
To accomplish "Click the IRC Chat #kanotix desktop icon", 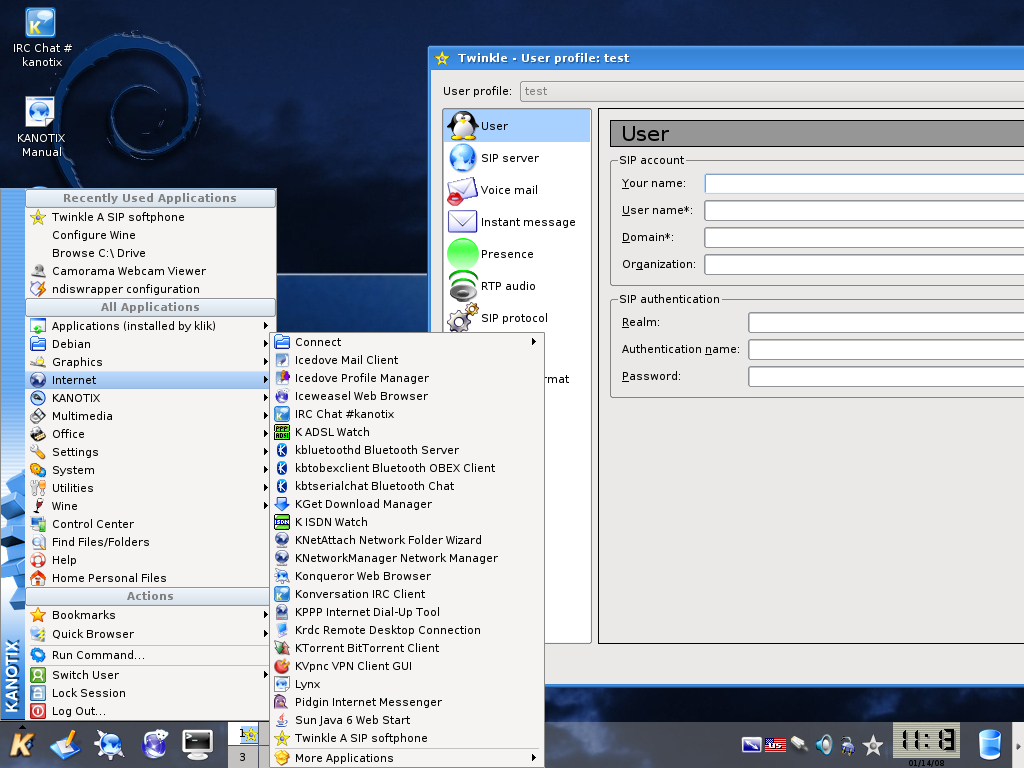I will (x=41, y=37).
